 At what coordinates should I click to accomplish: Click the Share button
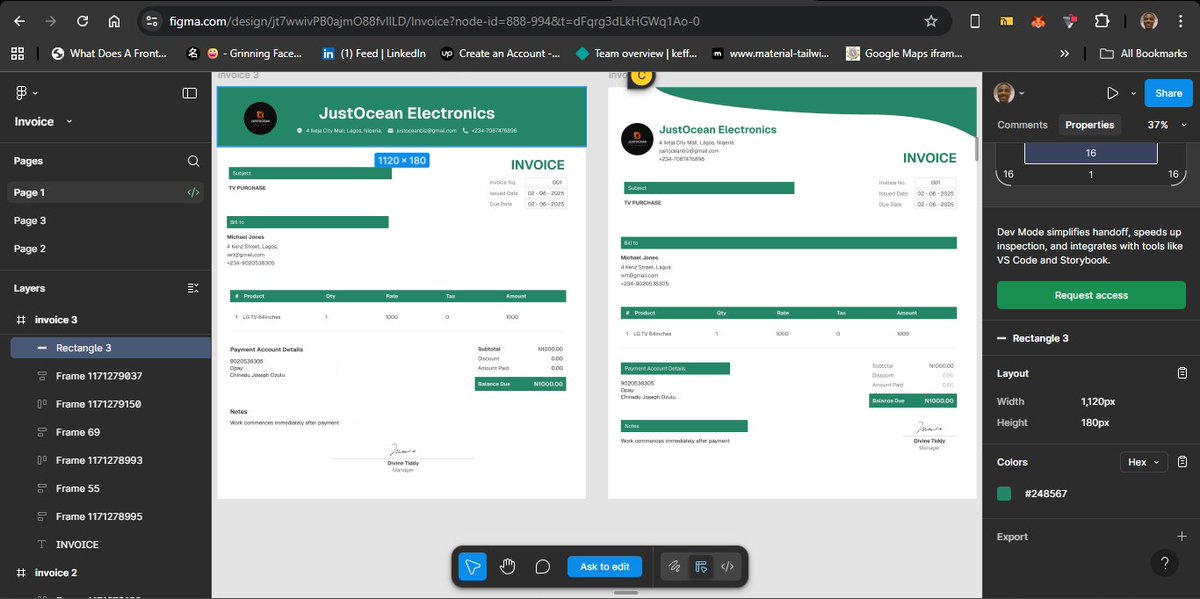tap(1168, 93)
